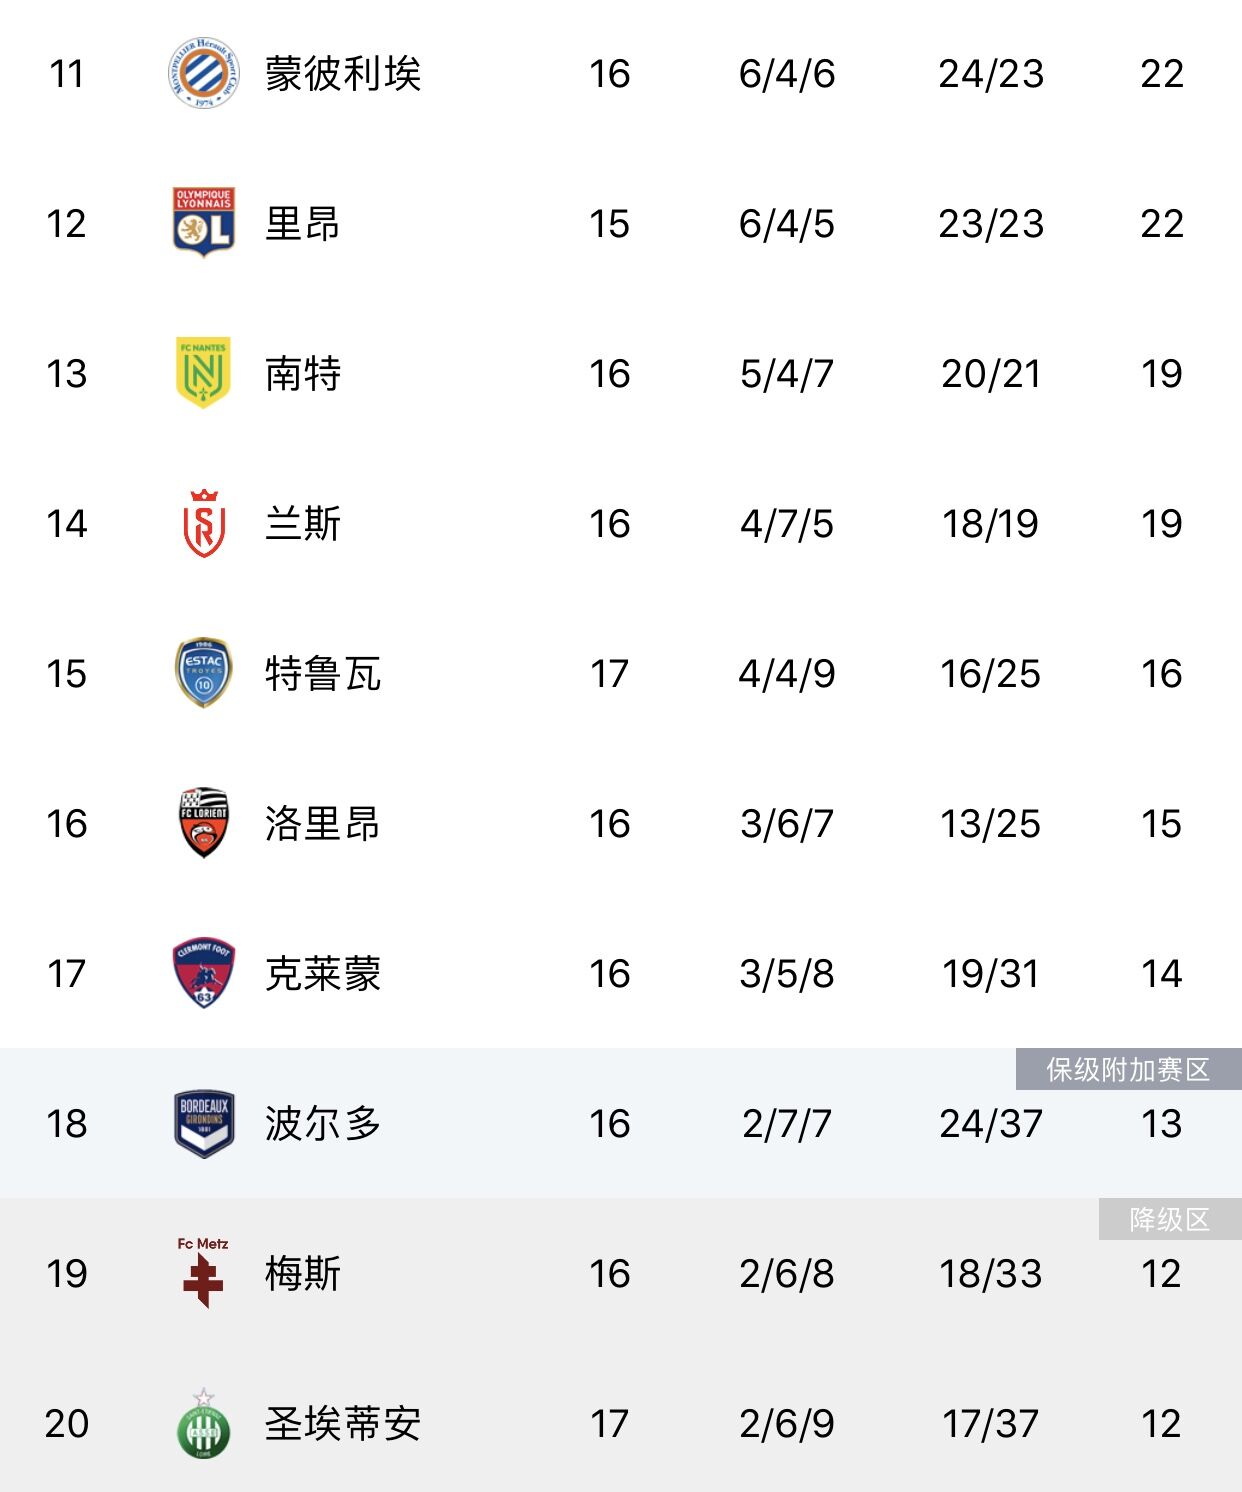Select the 波尔多 team name
1242x1492 pixels.
tap(323, 1124)
